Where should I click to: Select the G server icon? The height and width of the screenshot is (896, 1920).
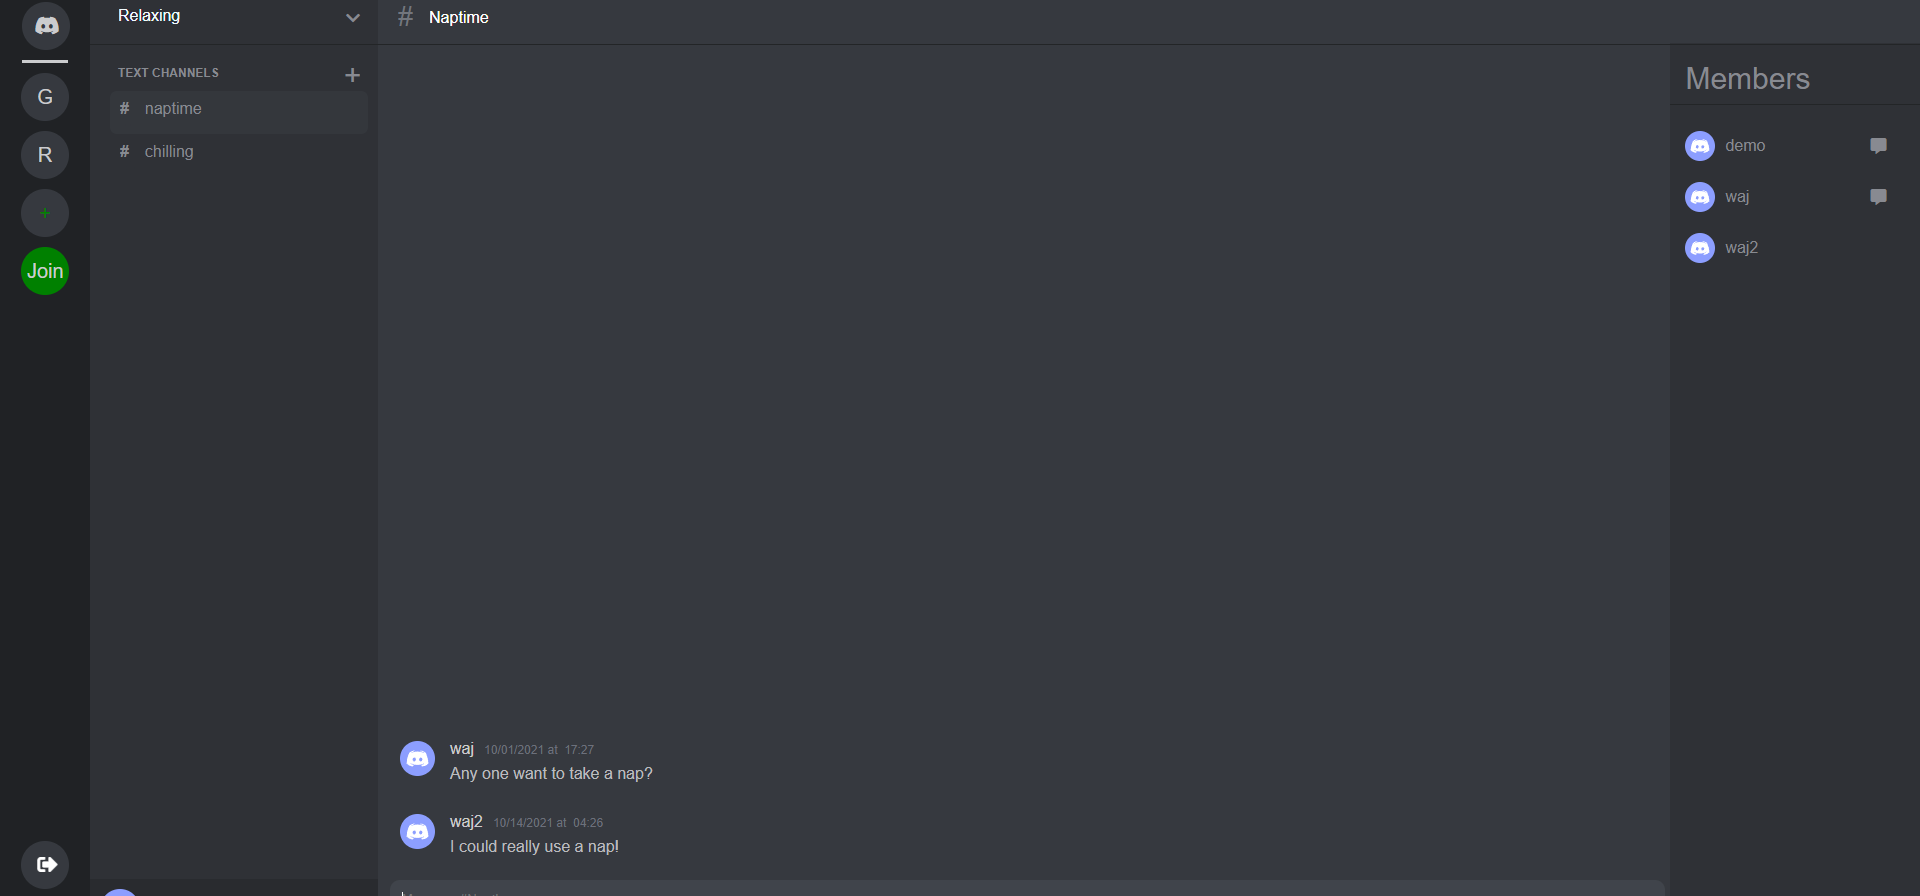click(45, 97)
